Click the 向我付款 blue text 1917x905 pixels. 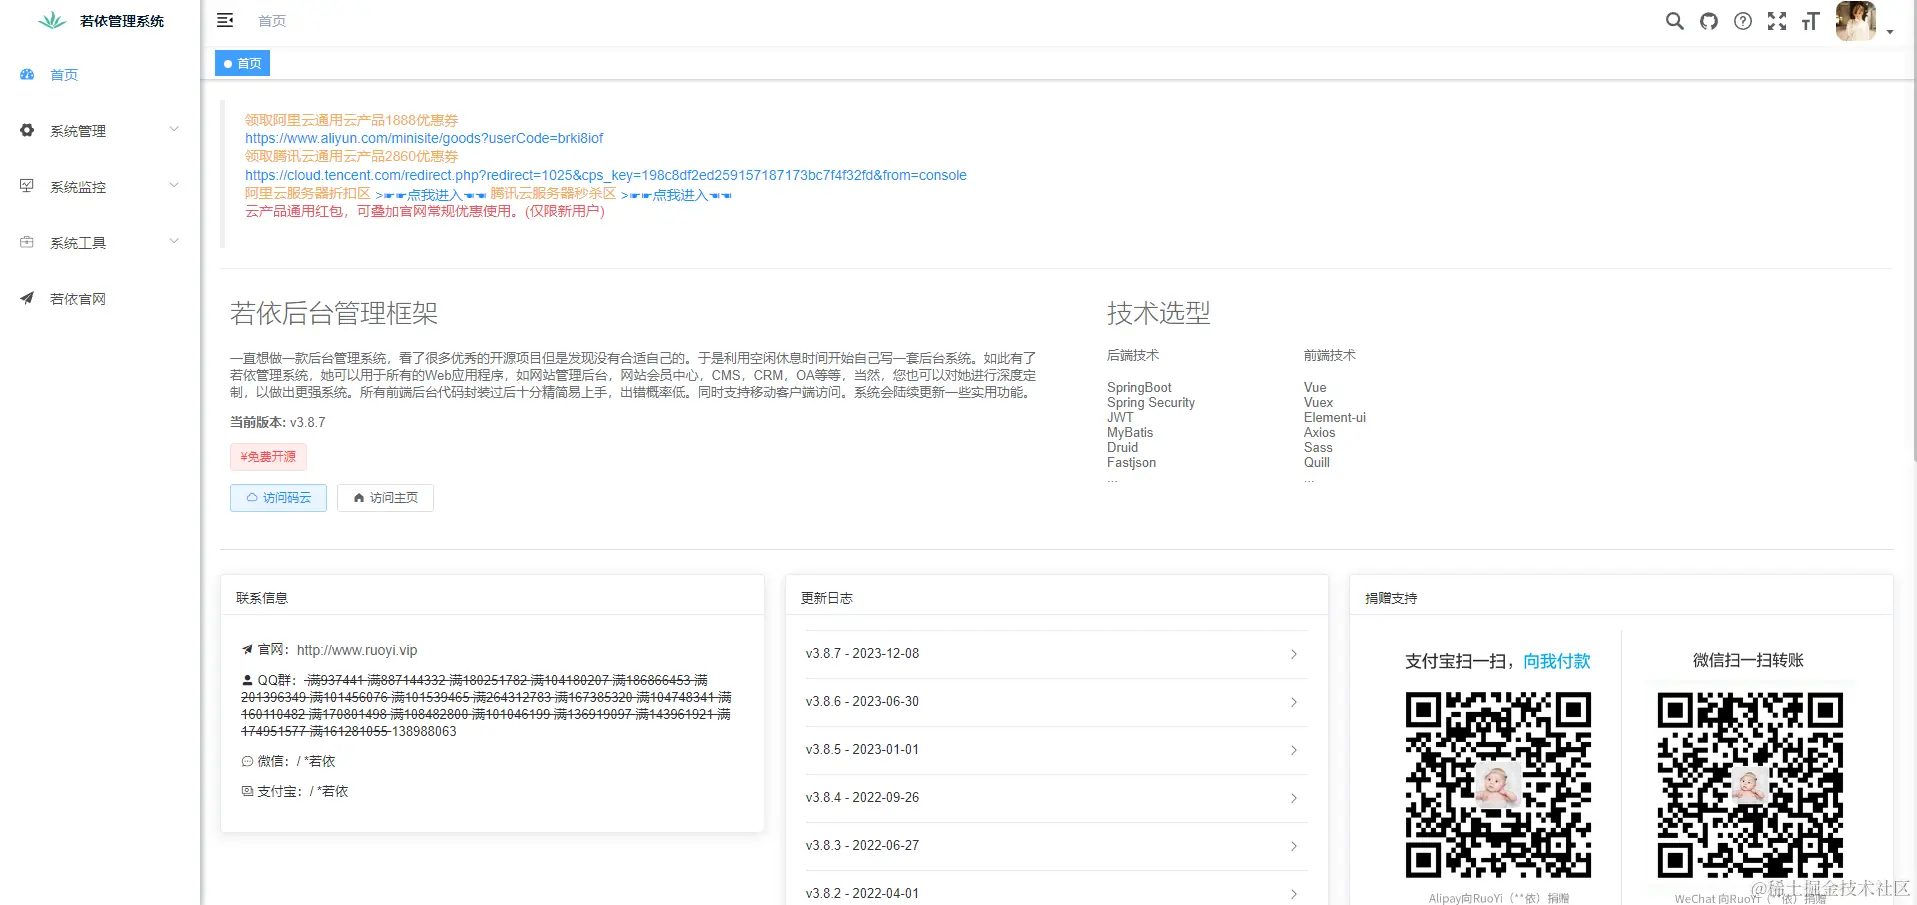pyautogui.click(x=1557, y=661)
